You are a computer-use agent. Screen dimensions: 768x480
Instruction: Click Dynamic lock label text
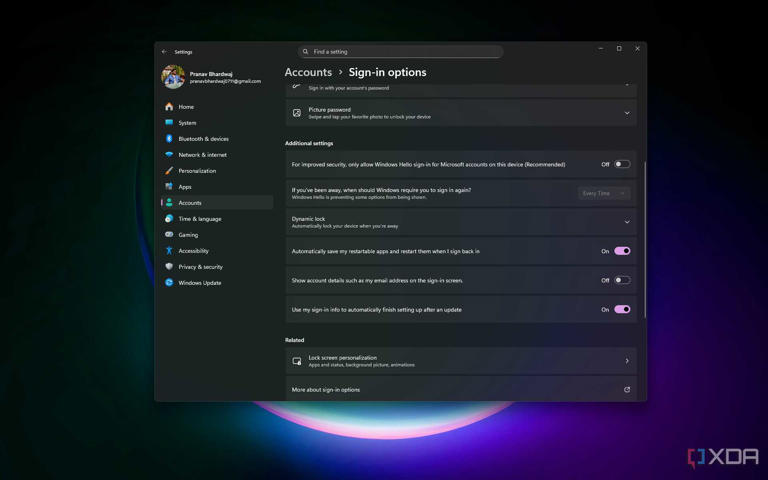tap(308, 219)
